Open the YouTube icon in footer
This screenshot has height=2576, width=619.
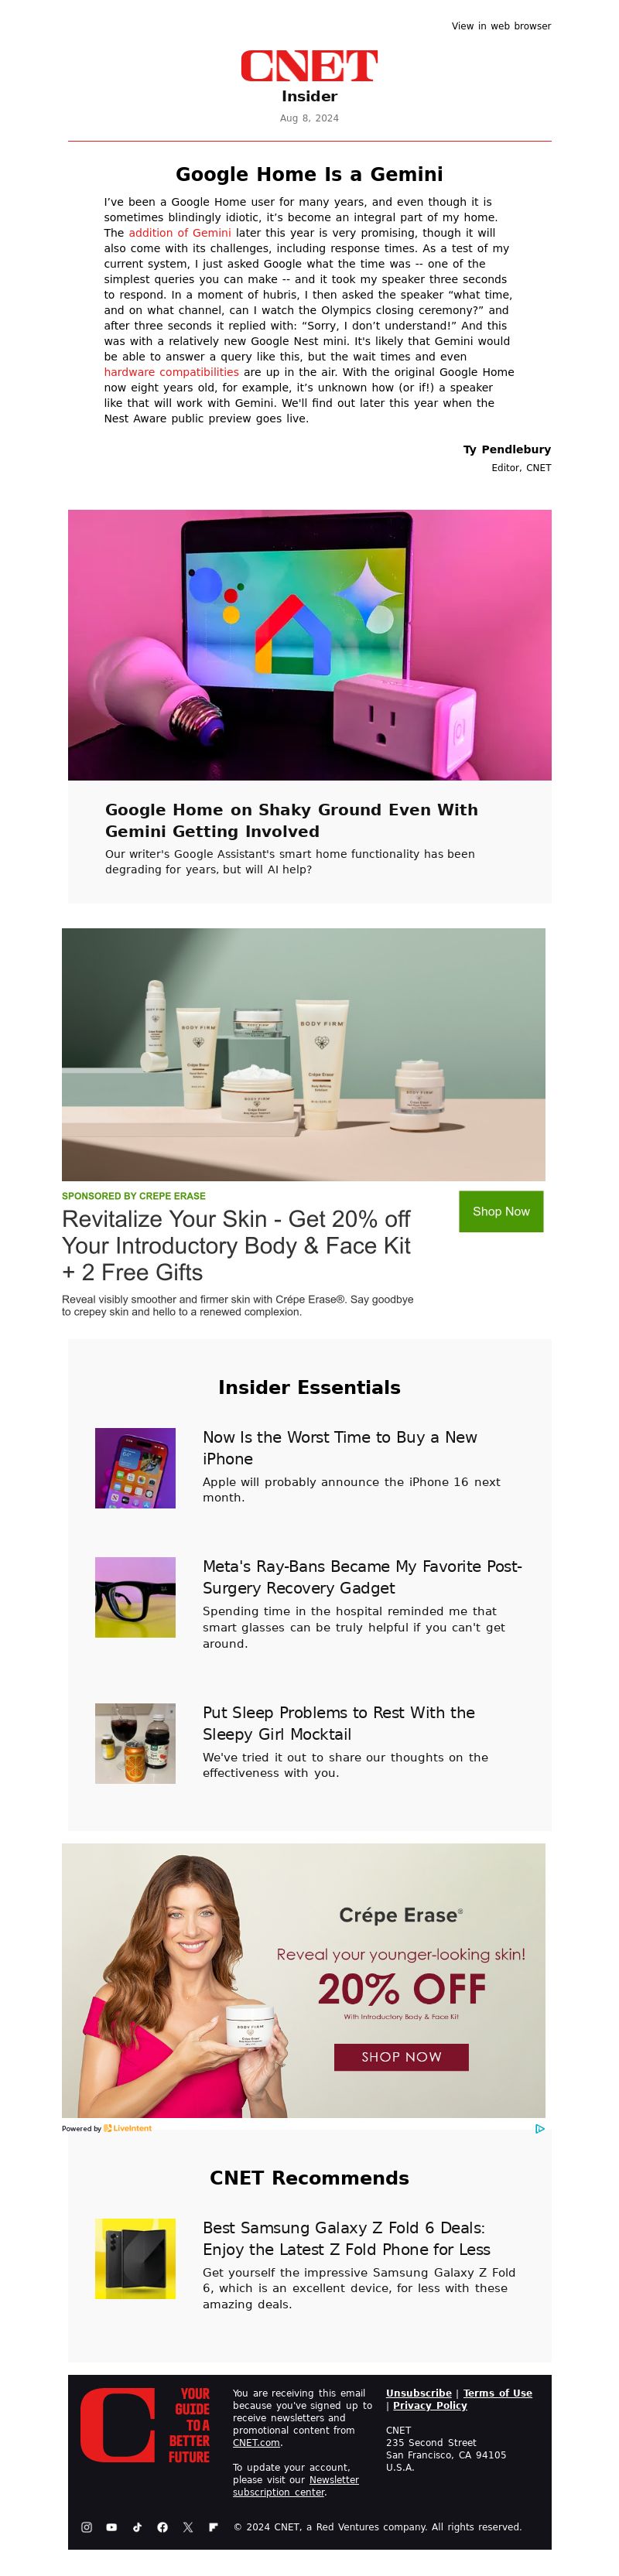111,2527
